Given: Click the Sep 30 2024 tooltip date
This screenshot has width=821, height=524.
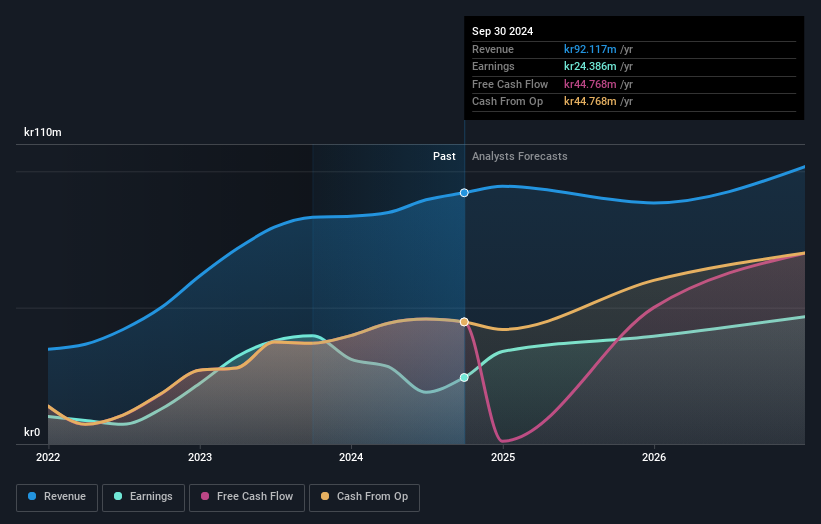Looking at the screenshot, I should coord(502,31).
